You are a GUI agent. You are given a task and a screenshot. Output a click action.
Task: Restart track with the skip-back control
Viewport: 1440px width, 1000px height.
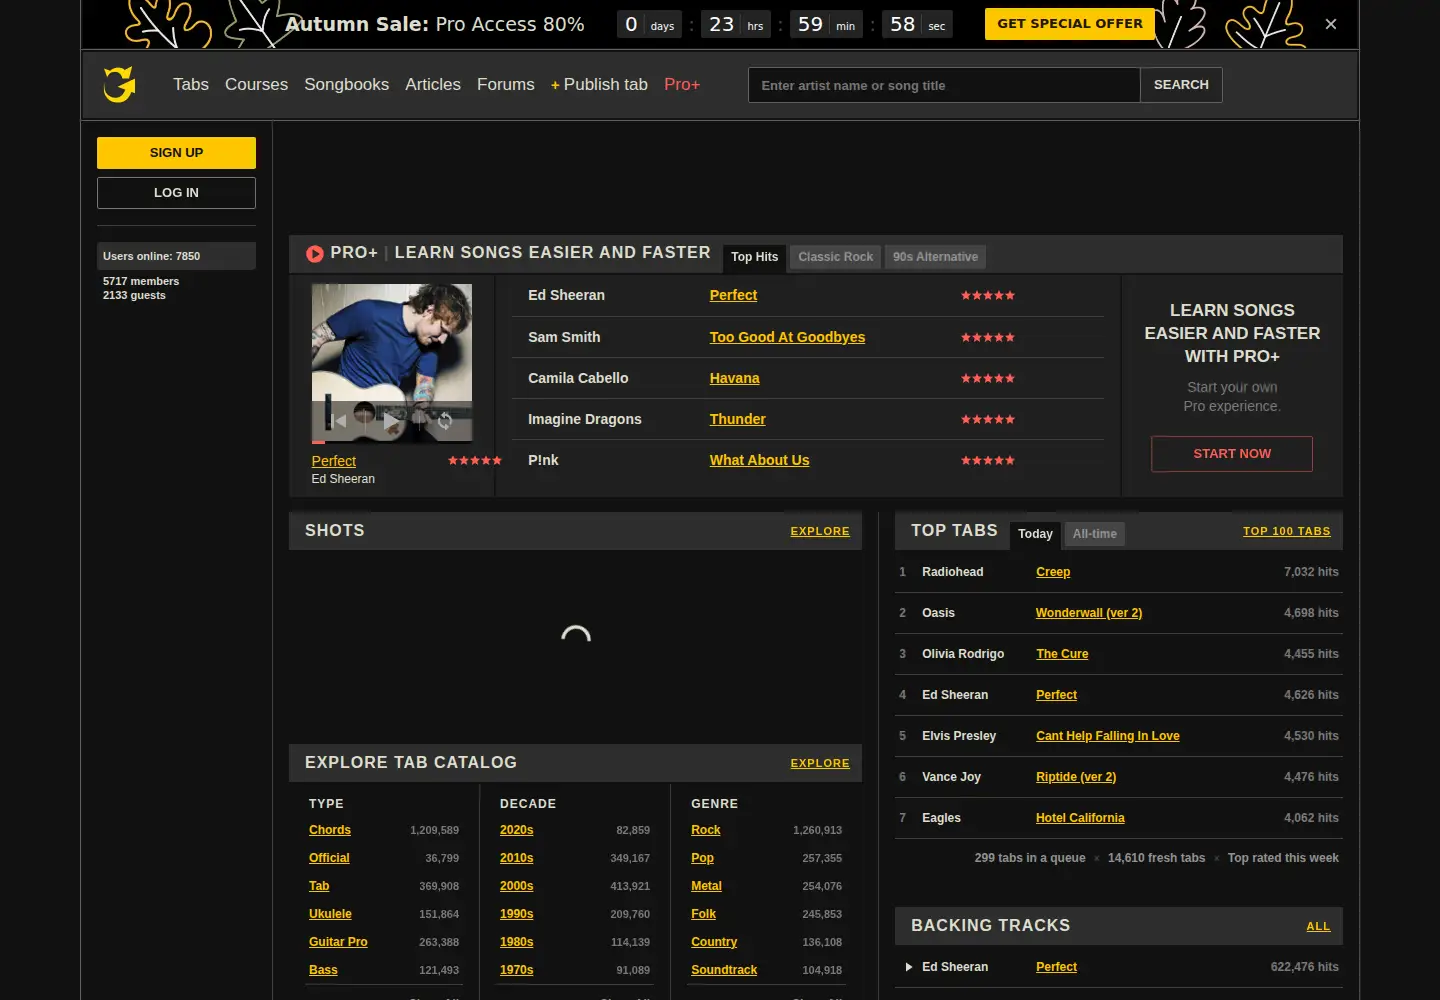pyautogui.click(x=338, y=421)
